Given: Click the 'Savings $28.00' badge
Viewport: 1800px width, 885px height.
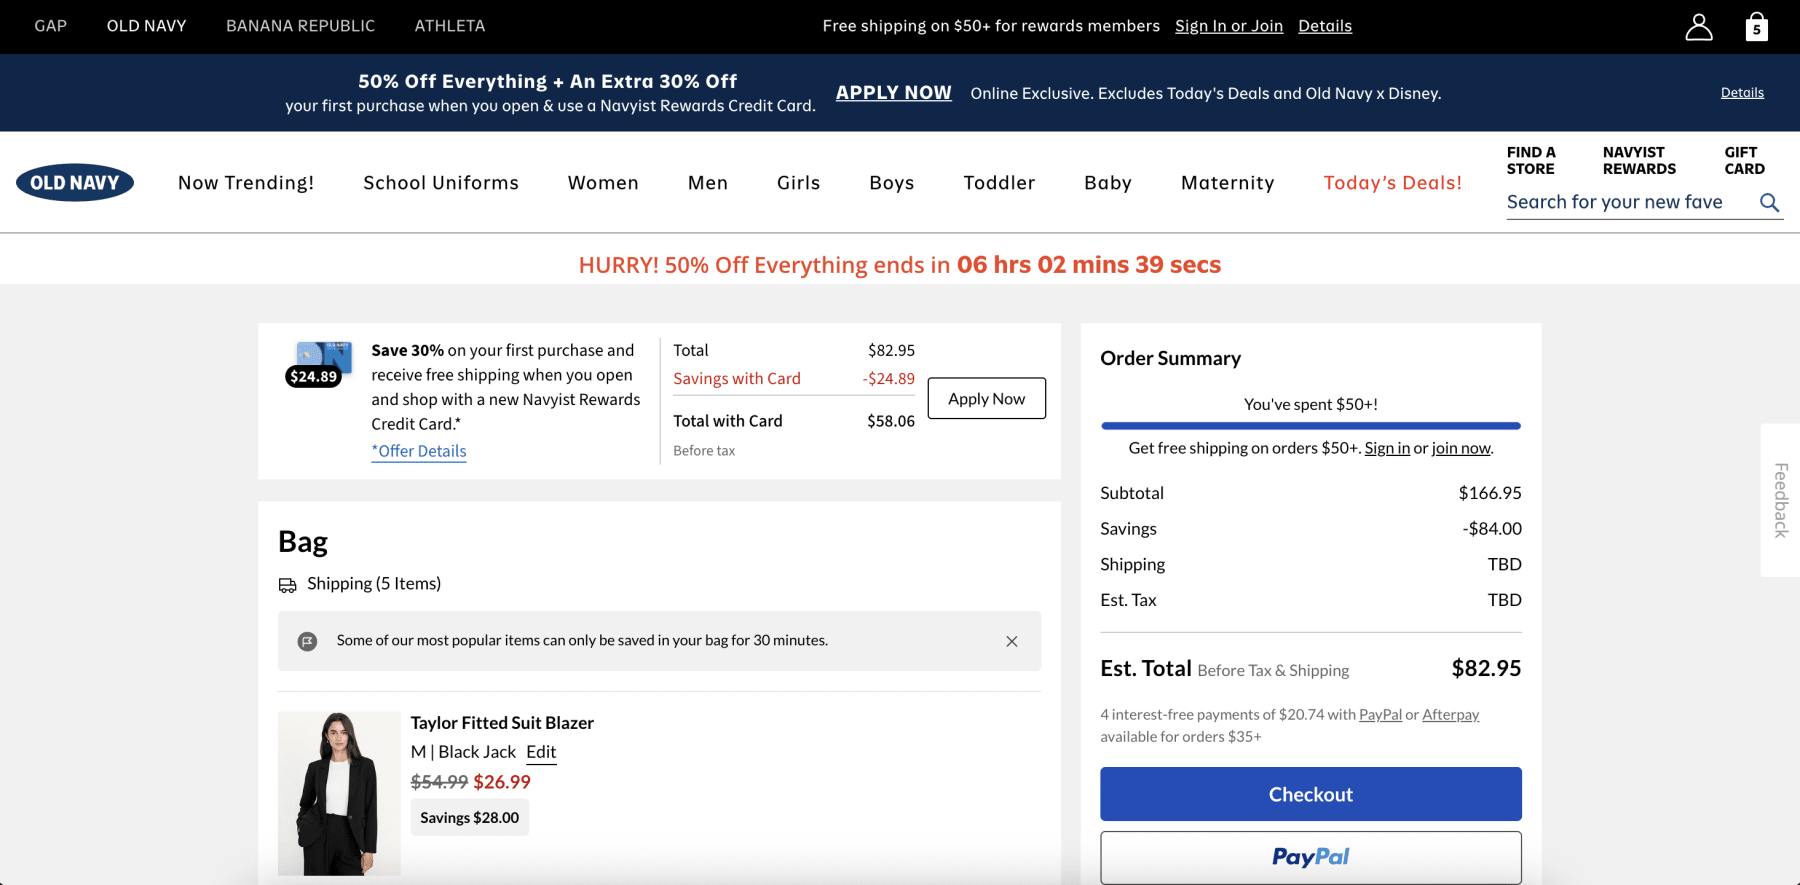Looking at the screenshot, I should click(470, 818).
